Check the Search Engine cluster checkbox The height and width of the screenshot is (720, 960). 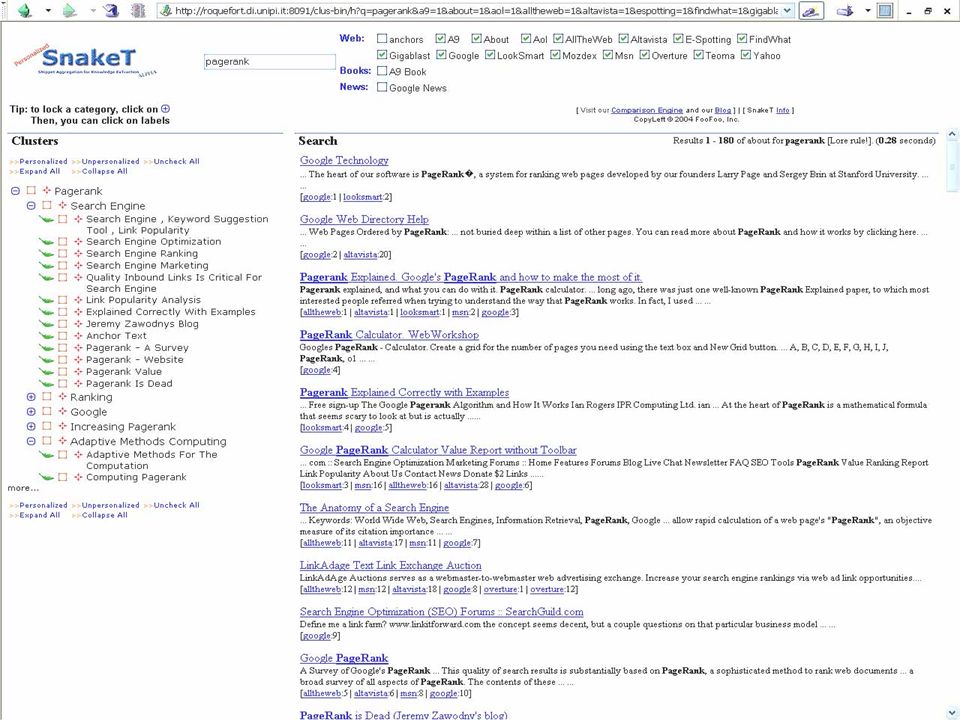47,206
